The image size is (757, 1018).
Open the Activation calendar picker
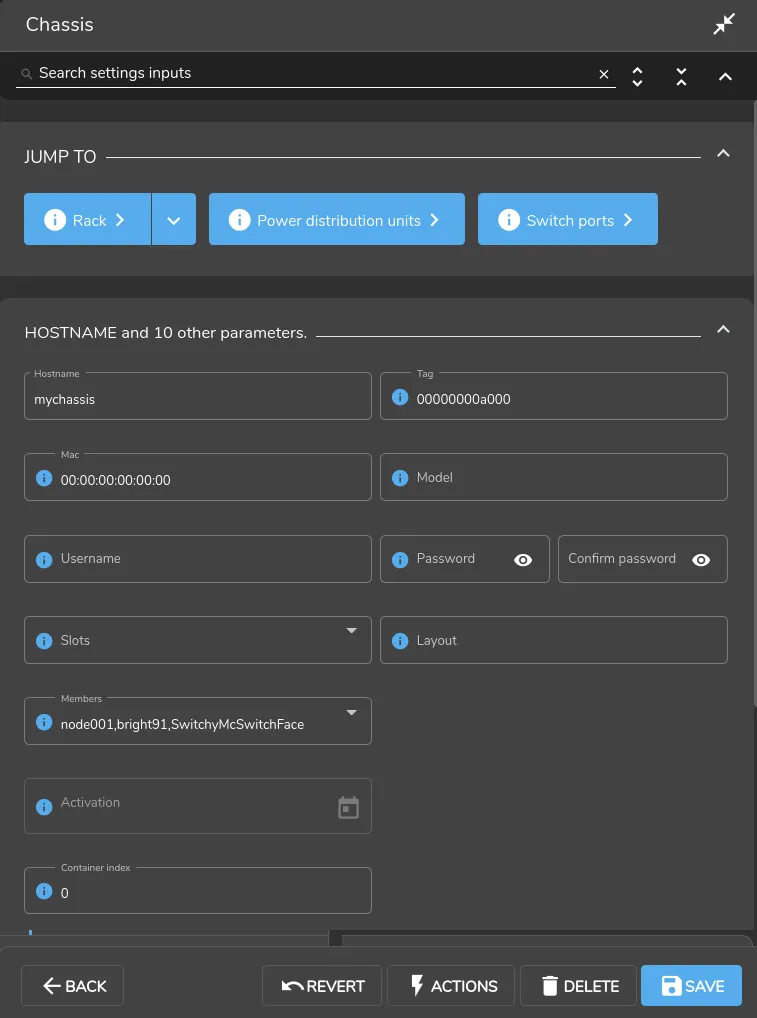tap(349, 808)
